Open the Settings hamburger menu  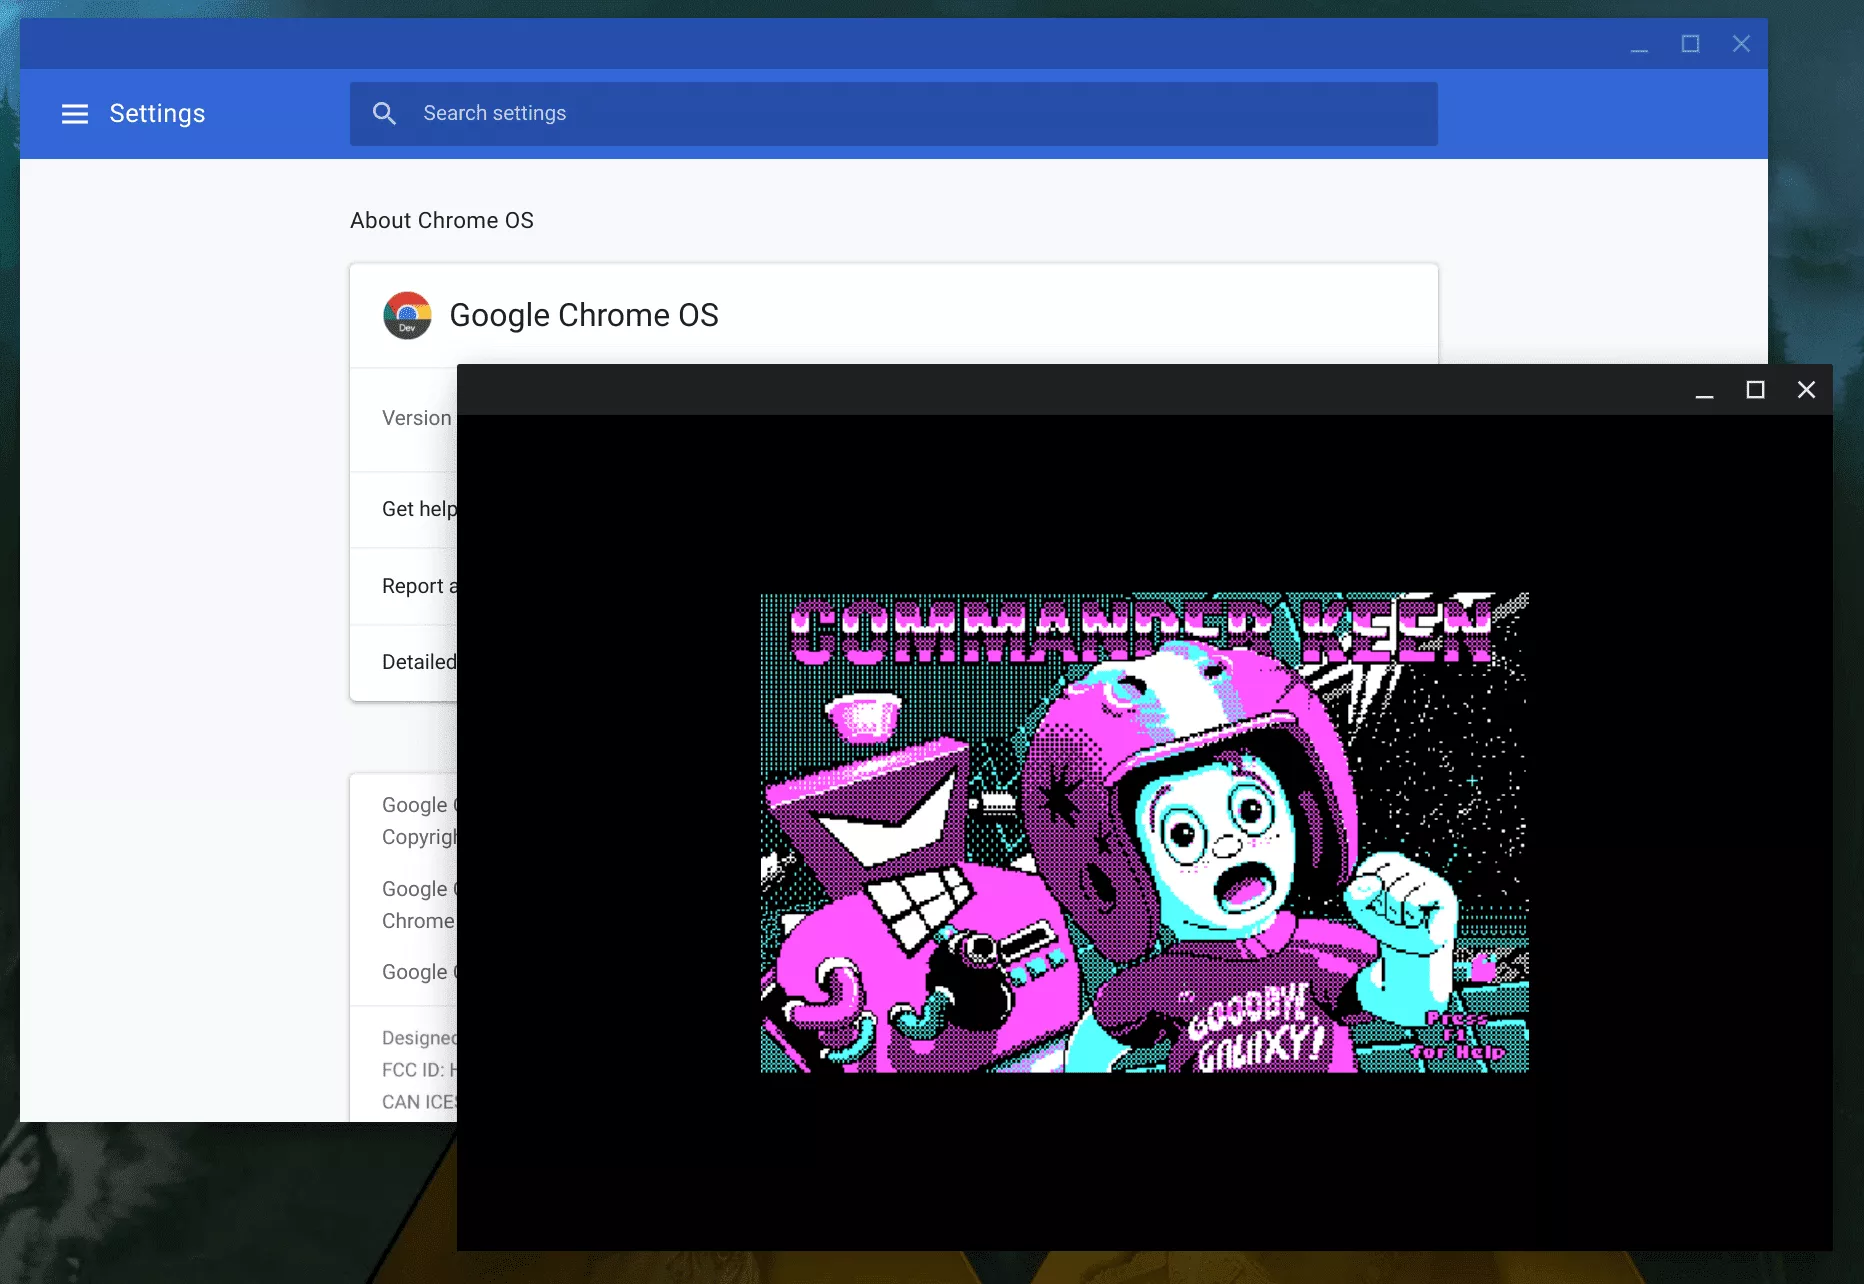(75, 114)
